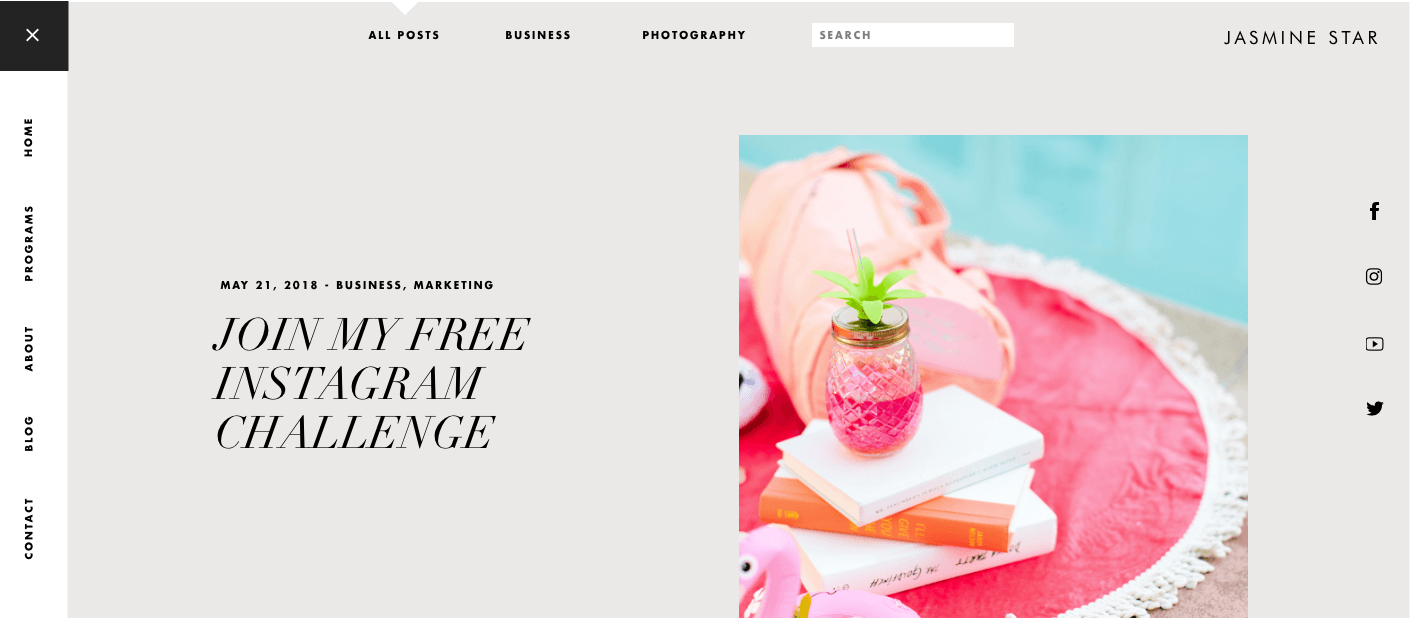Open the MARKETING category link

pyautogui.click(x=454, y=285)
